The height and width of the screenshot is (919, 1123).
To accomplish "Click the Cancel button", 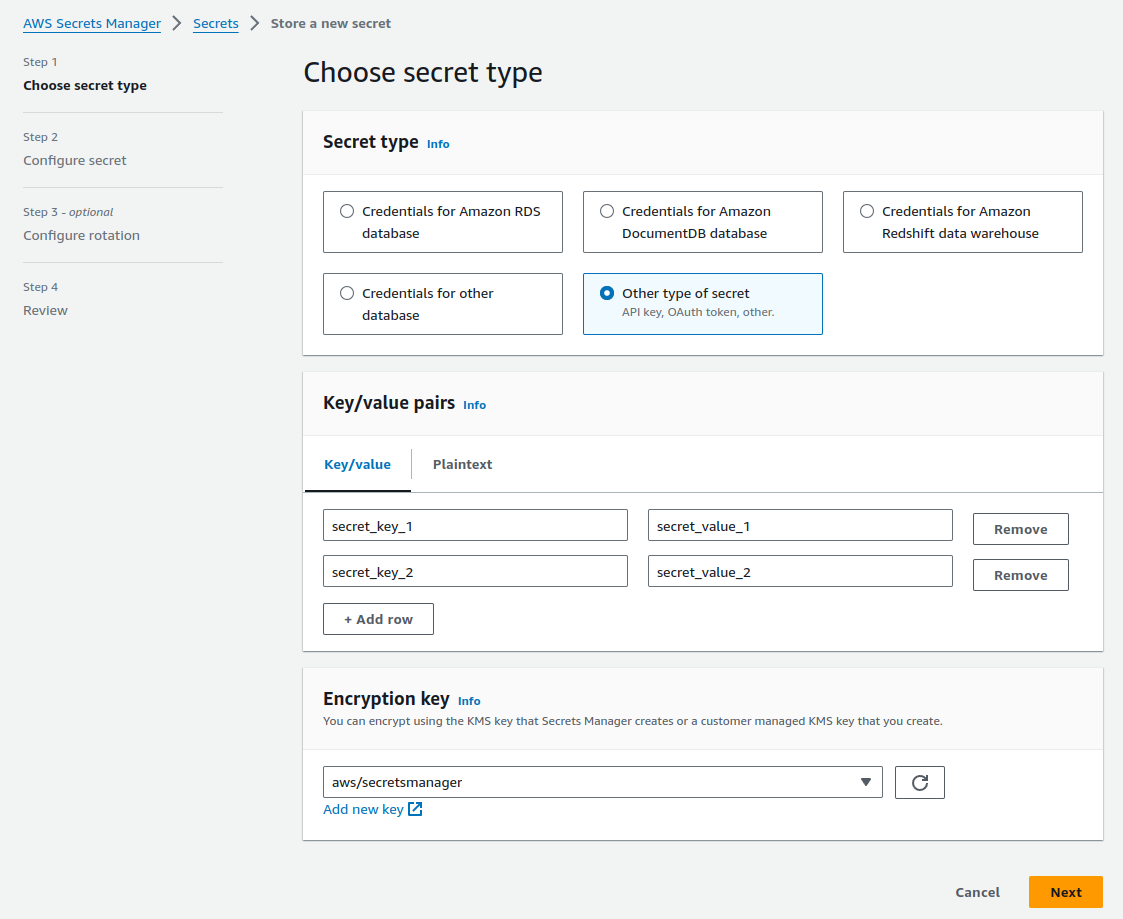I will click(x=977, y=892).
